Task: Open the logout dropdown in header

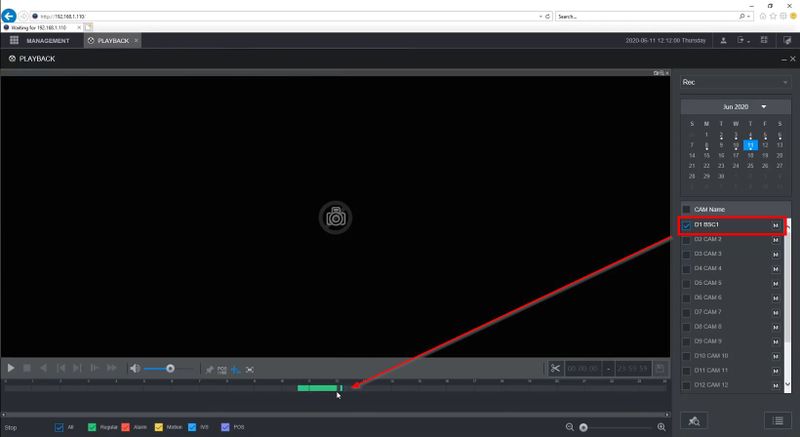Action: click(x=743, y=40)
